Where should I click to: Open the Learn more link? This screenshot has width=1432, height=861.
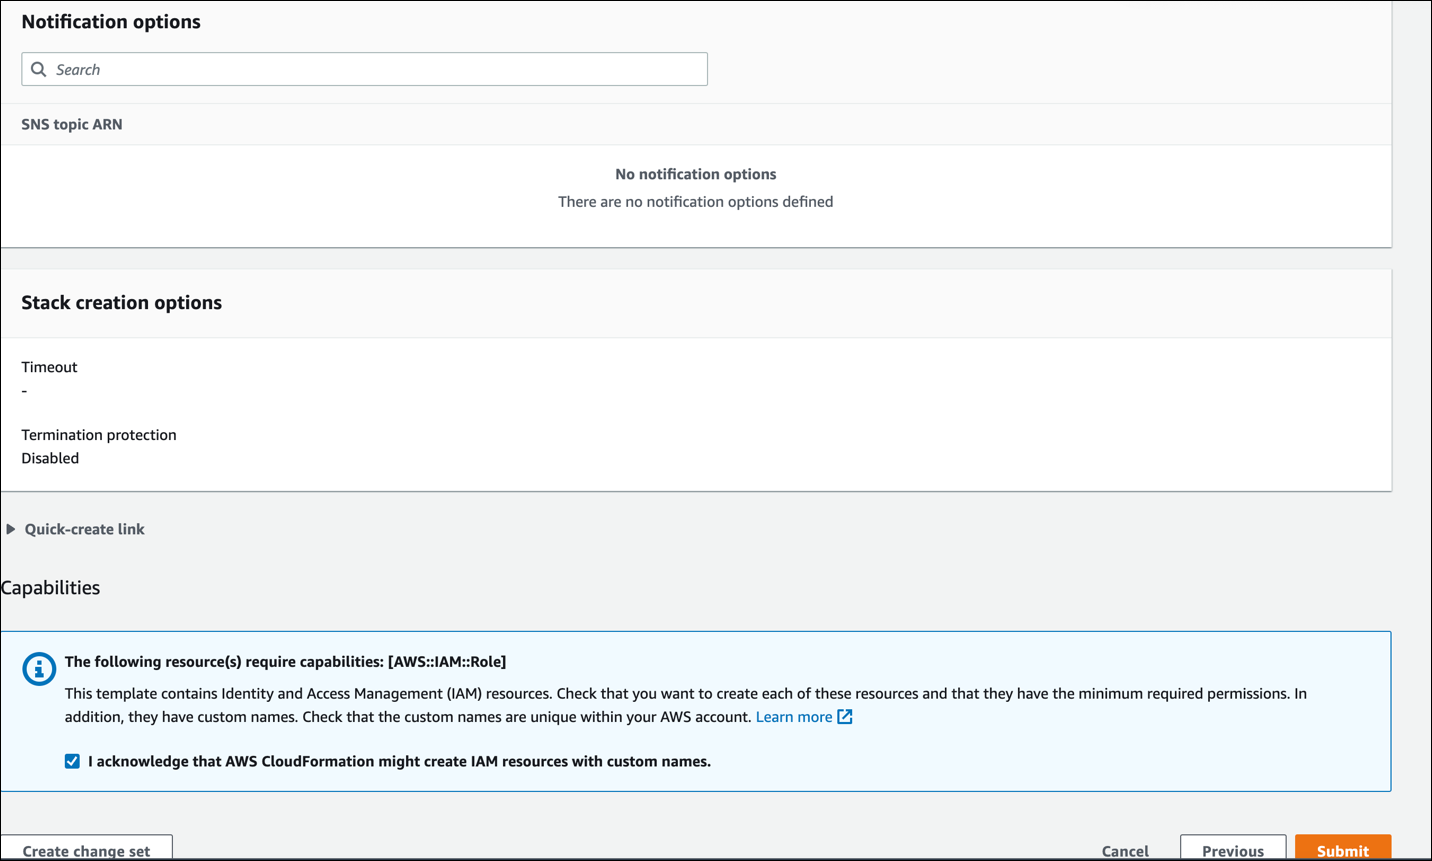click(x=794, y=717)
